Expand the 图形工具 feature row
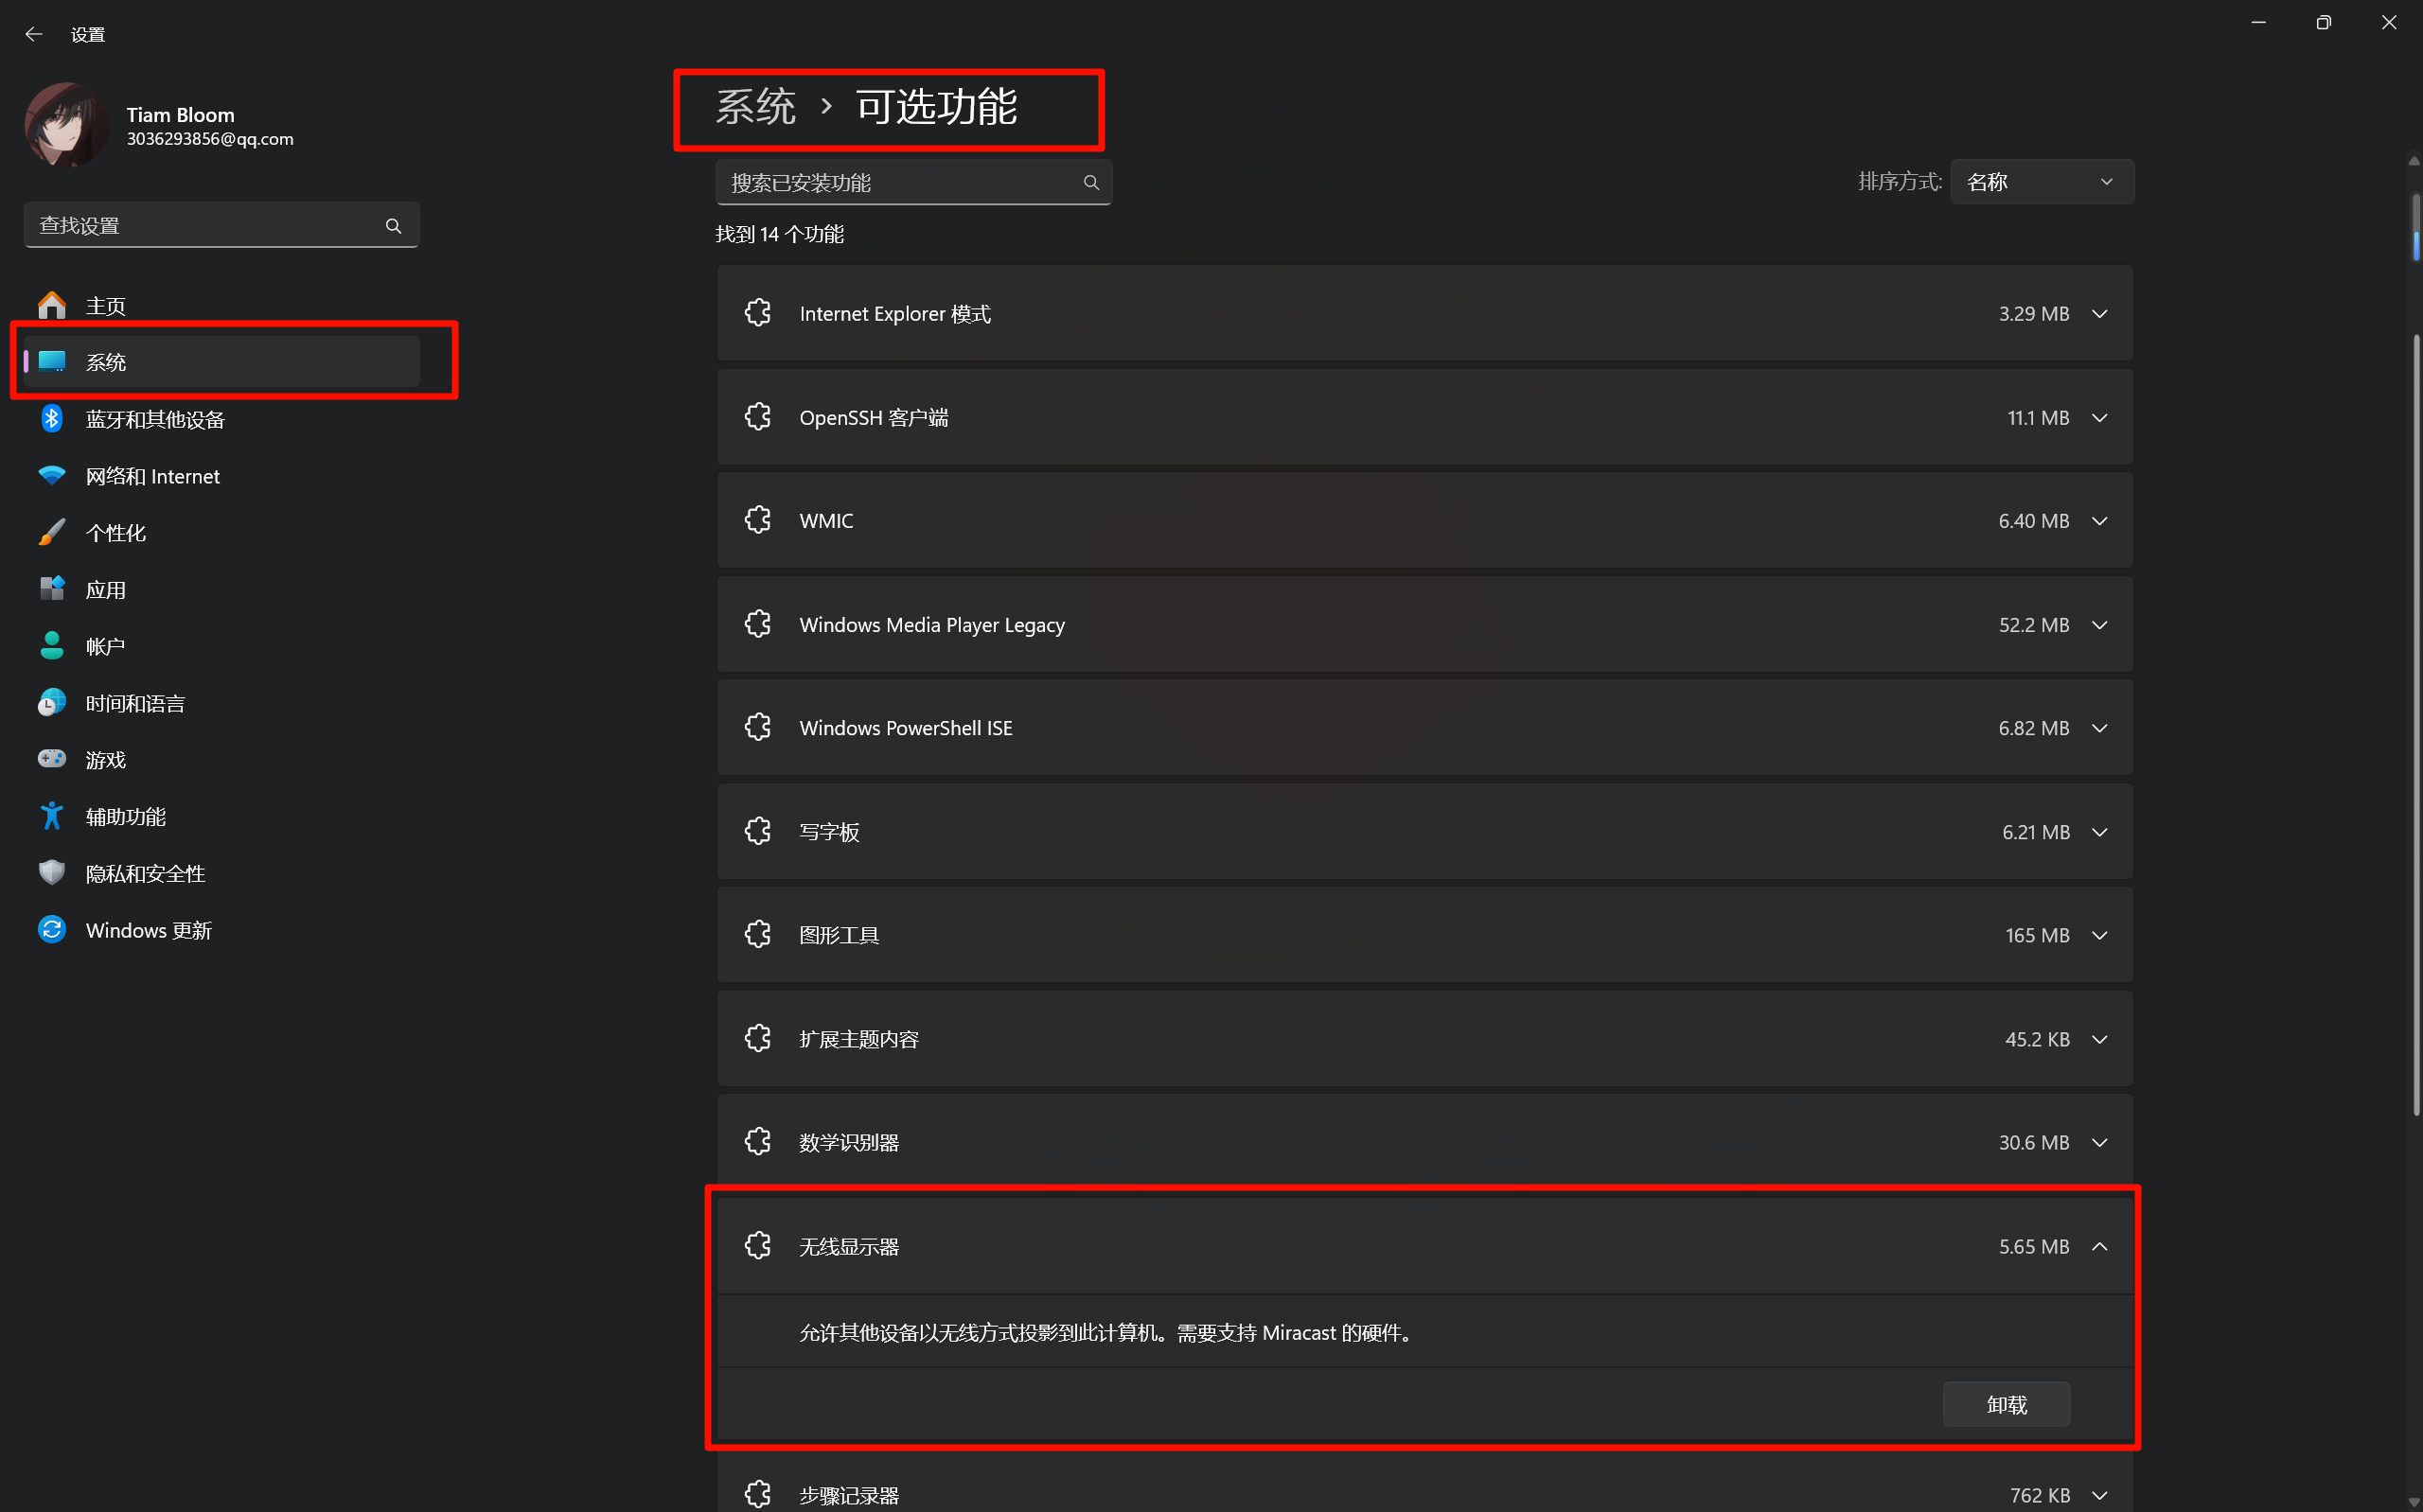The height and width of the screenshot is (1512, 2423). pos(2099,935)
